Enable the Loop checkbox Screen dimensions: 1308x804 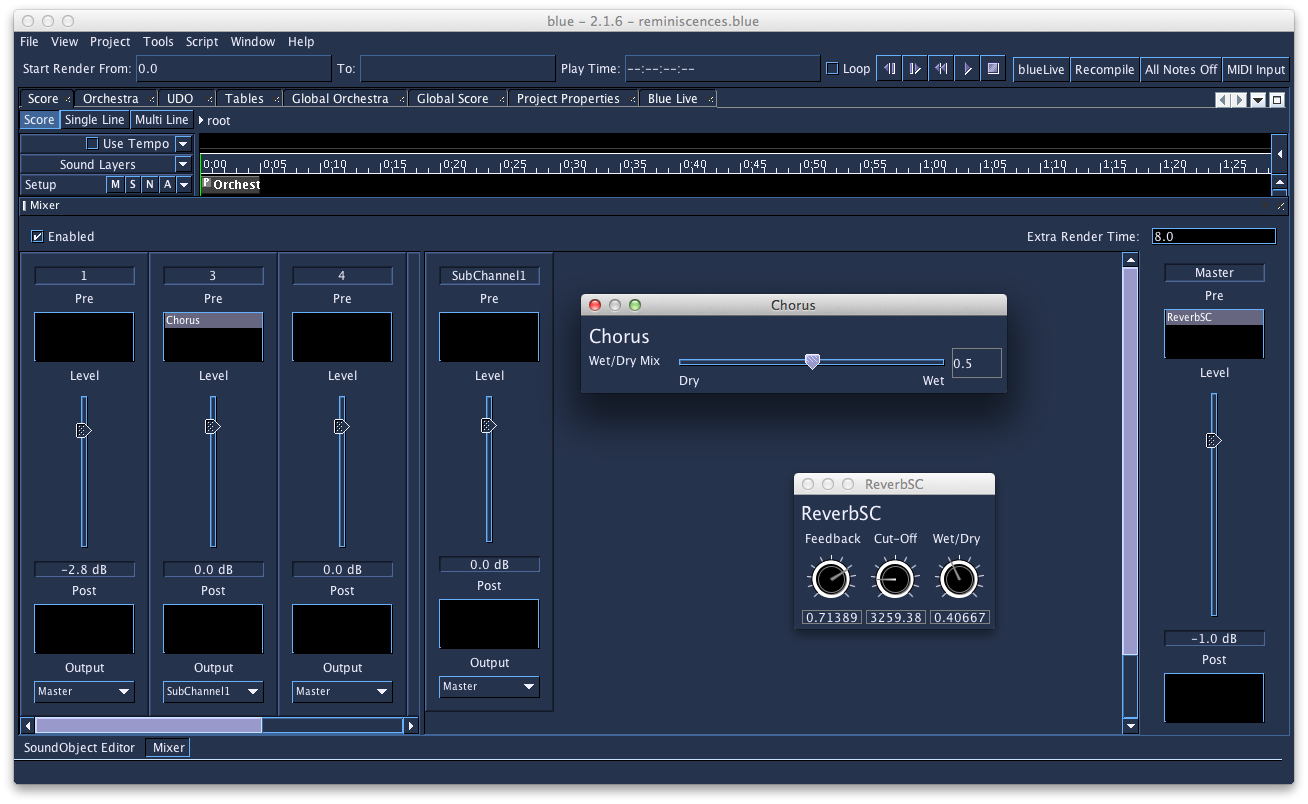832,69
